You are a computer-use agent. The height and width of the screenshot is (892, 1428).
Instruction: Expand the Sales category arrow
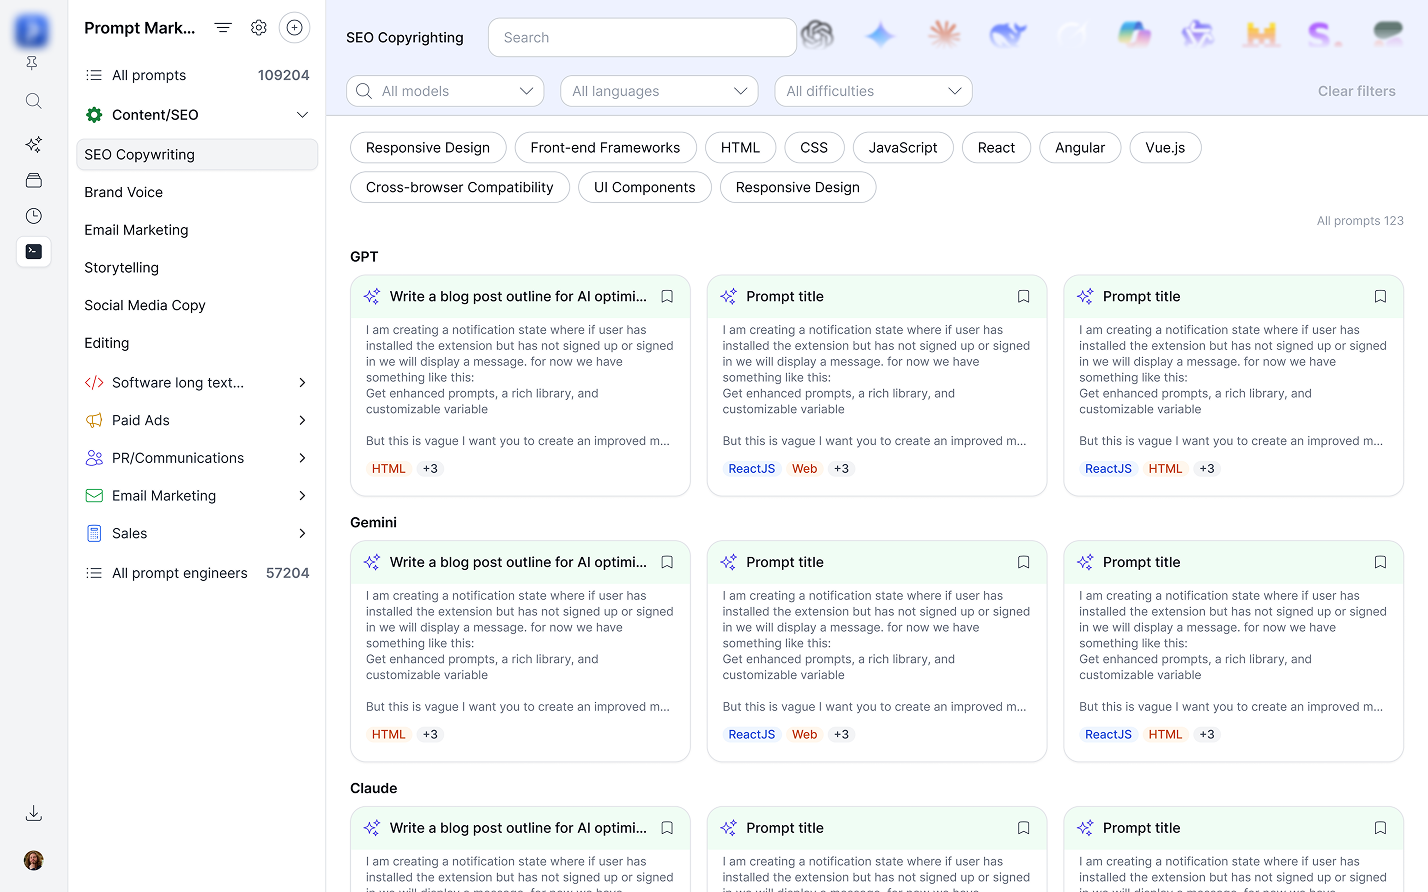(302, 534)
